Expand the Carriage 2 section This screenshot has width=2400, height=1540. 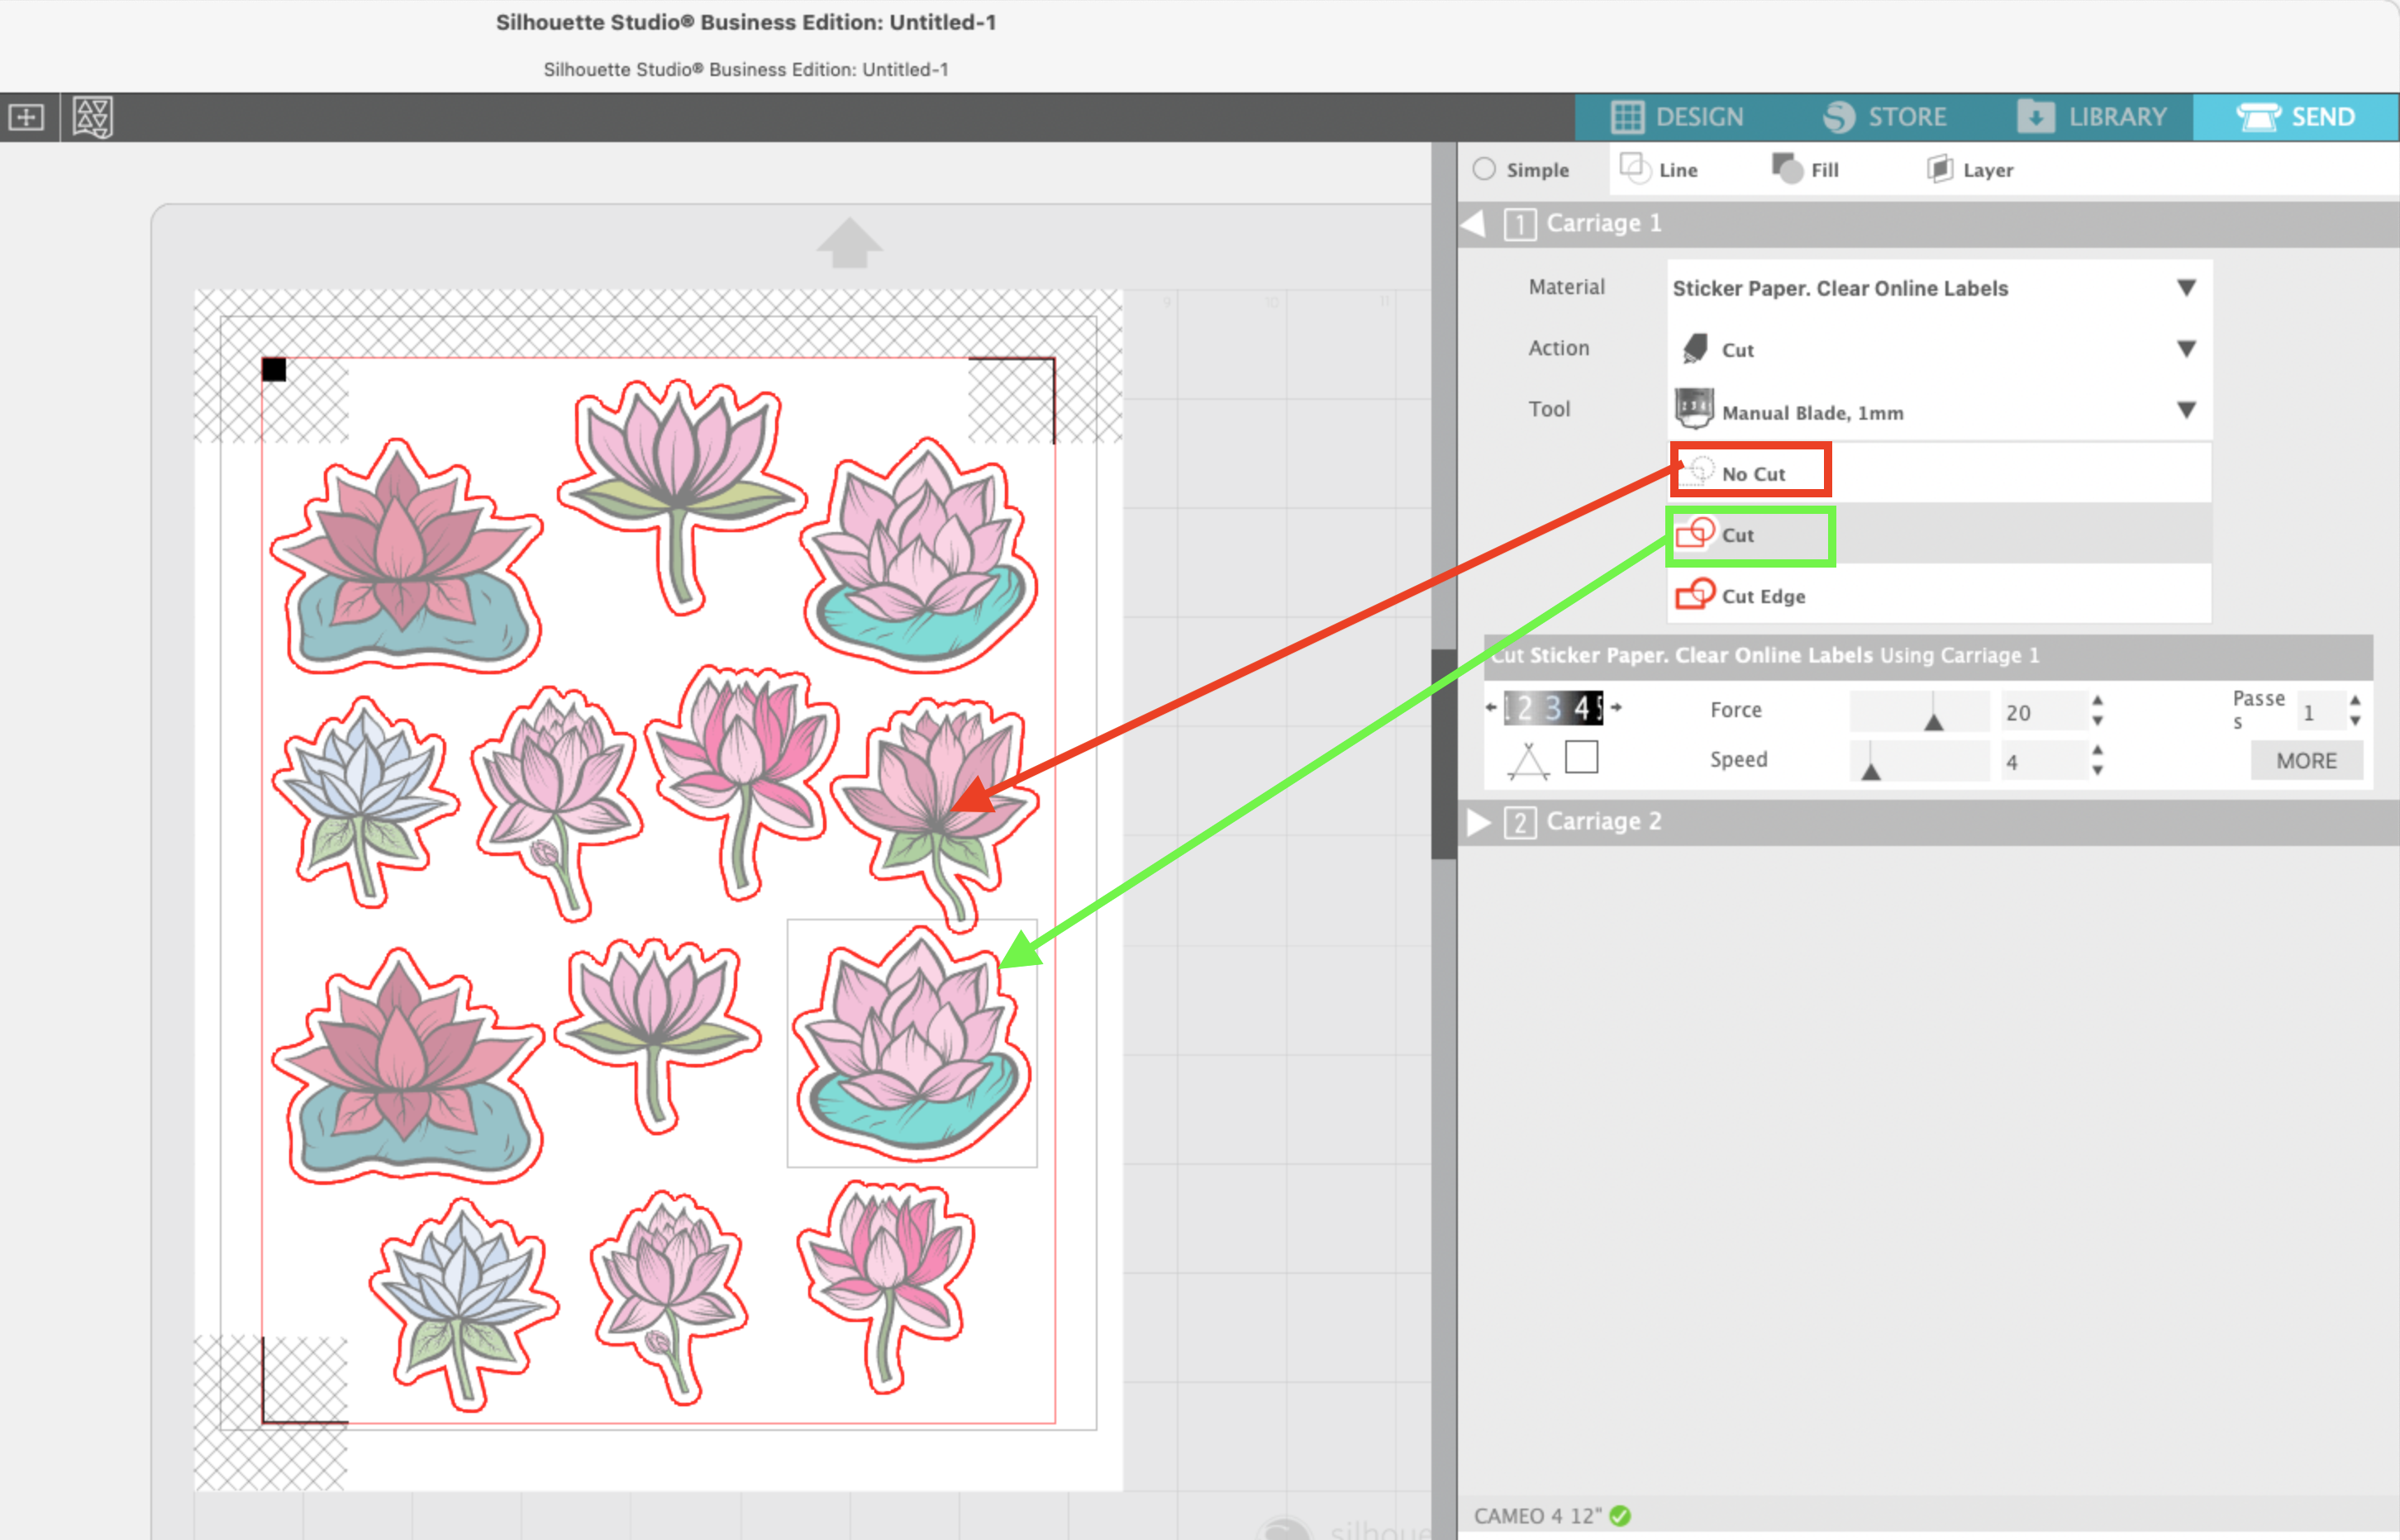(1479, 822)
